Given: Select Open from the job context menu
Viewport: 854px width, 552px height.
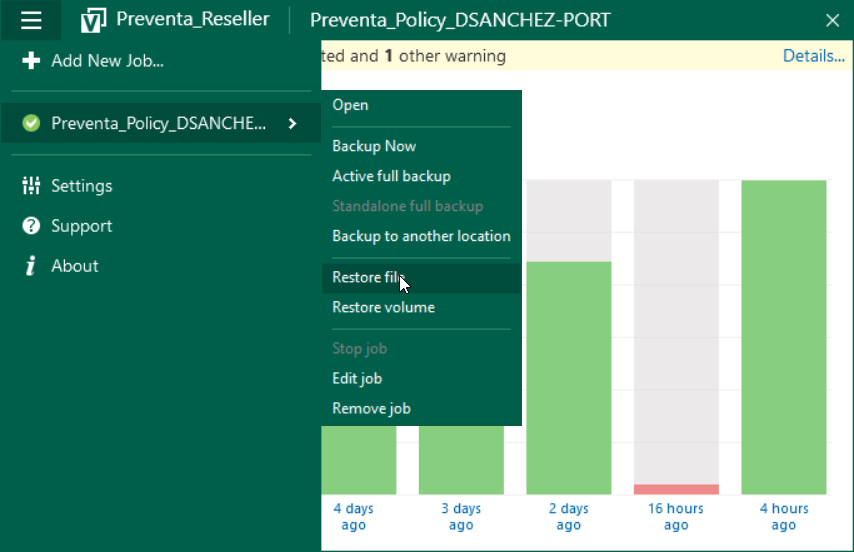Looking at the screenshot, I should [350, 105].
